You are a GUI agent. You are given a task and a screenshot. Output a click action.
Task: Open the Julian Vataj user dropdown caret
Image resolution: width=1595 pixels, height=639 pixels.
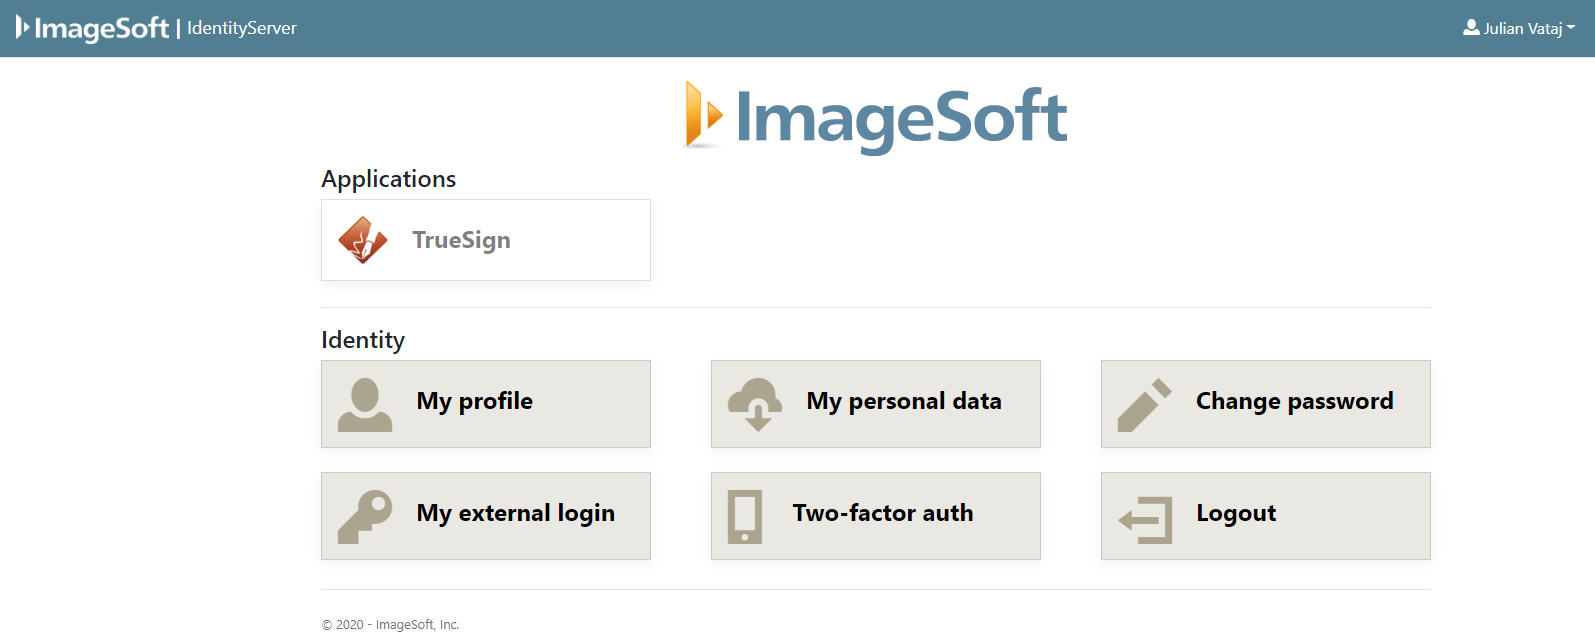1571,28
